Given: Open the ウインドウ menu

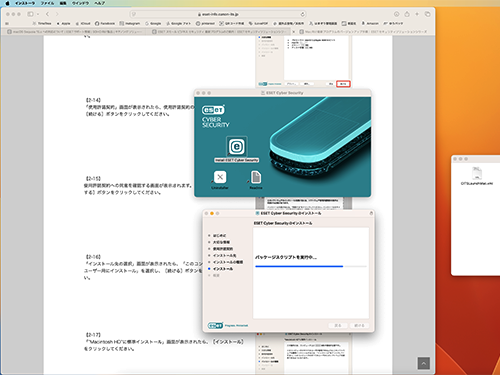Looking at the screenshot, I should 80,3.
